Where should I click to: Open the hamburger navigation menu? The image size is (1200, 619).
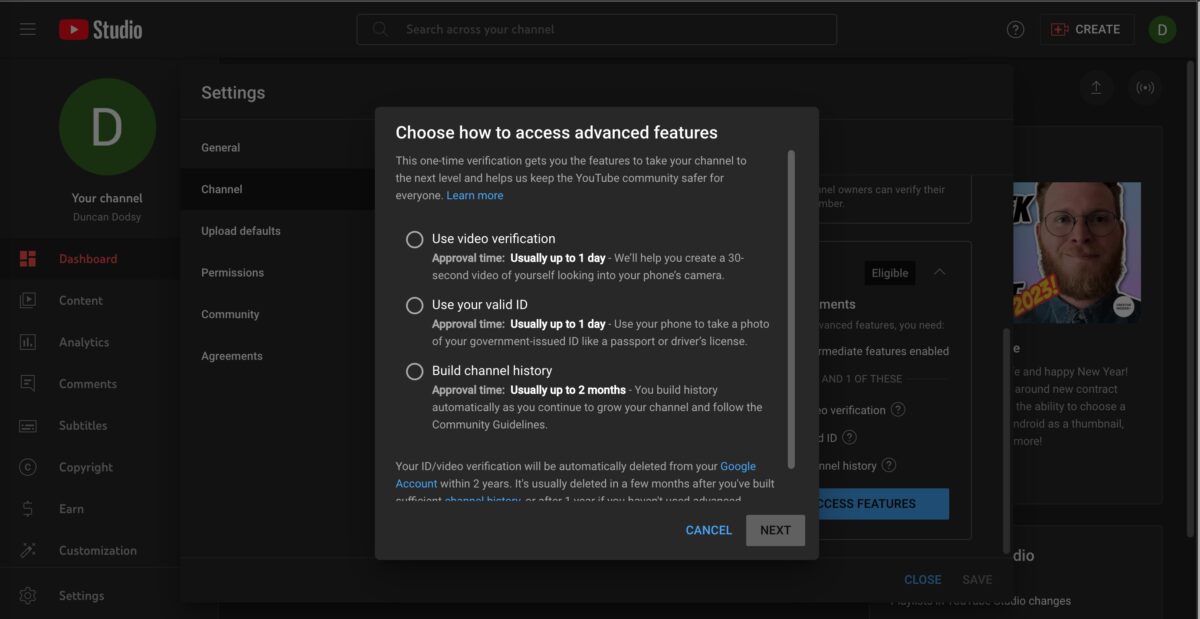[28, 29]
